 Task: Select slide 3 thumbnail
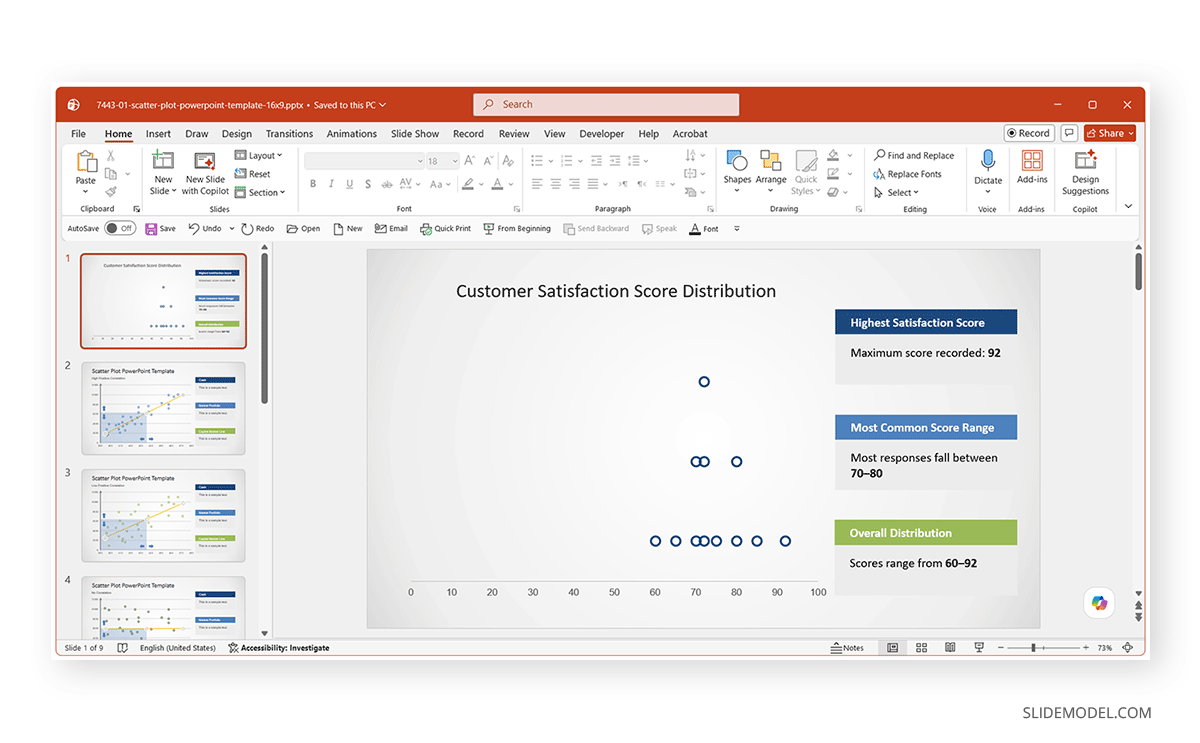click(x=163, y=515)
